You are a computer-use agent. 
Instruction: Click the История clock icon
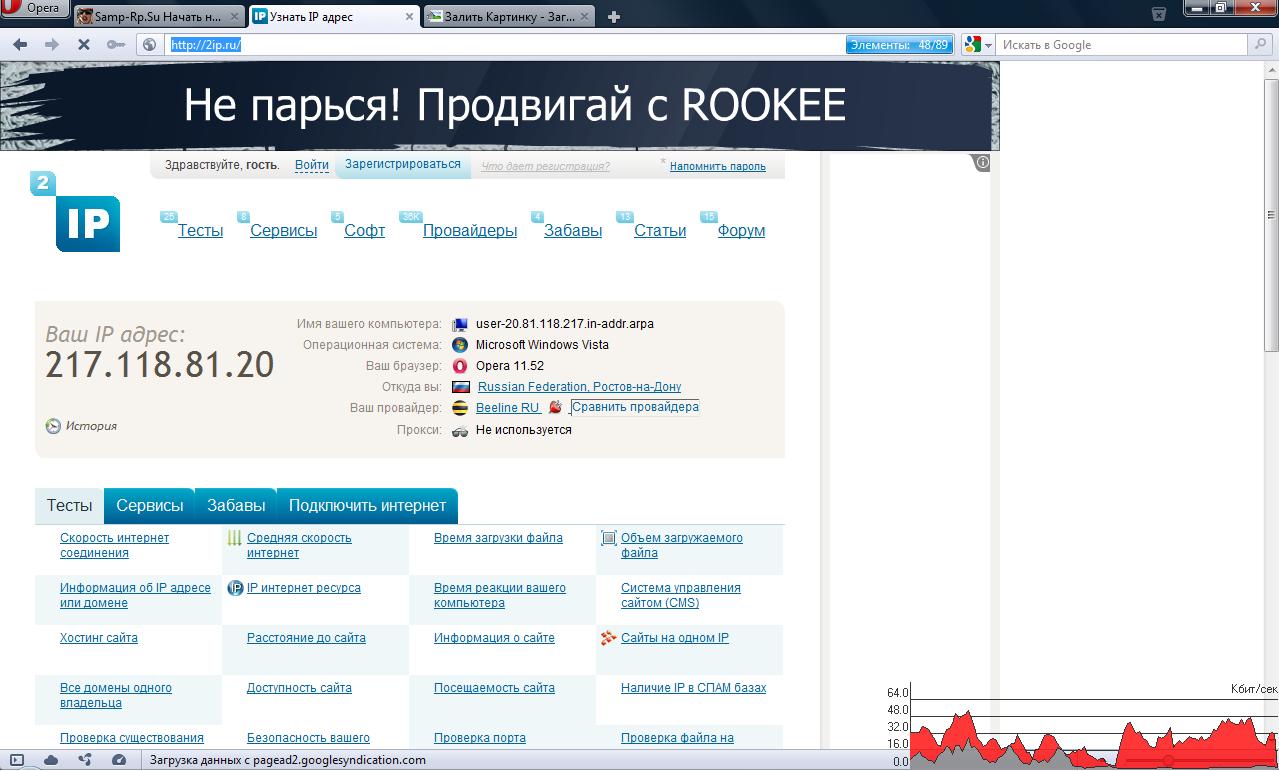point(53,426)
